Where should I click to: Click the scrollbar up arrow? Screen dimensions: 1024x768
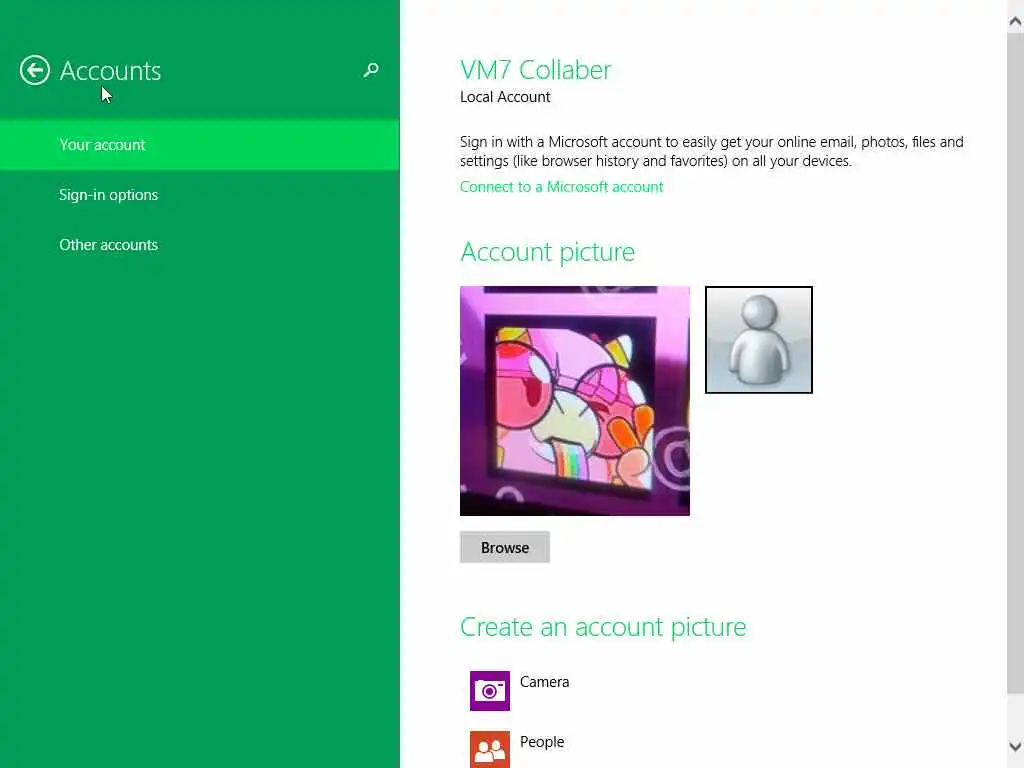coord(1015,22)
